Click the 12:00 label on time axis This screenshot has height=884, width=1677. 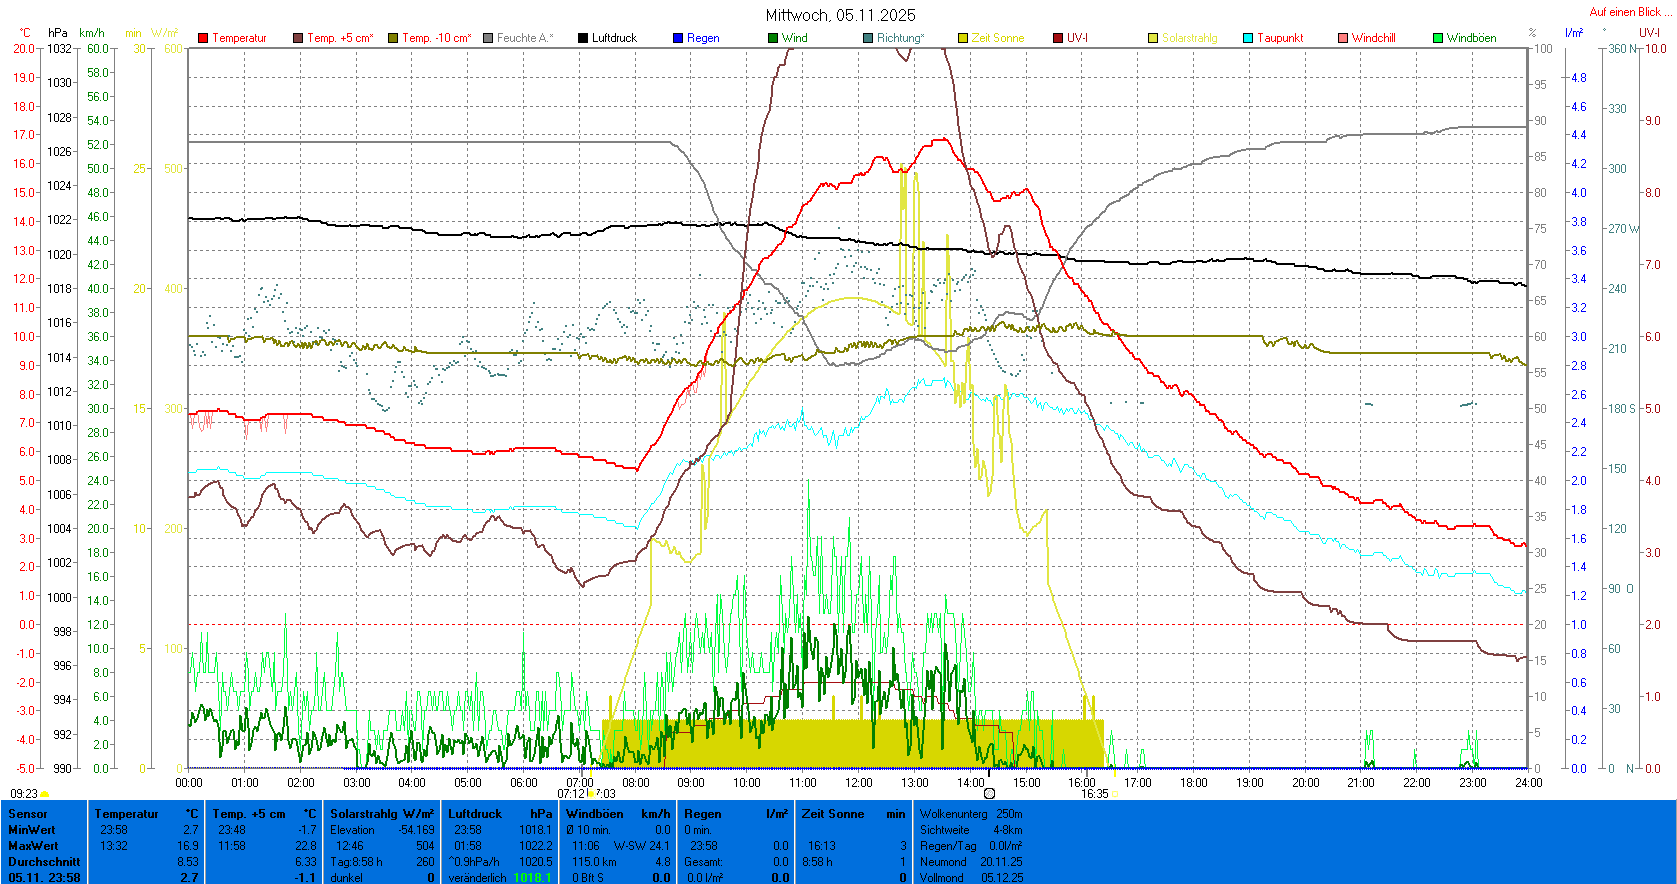859,783
